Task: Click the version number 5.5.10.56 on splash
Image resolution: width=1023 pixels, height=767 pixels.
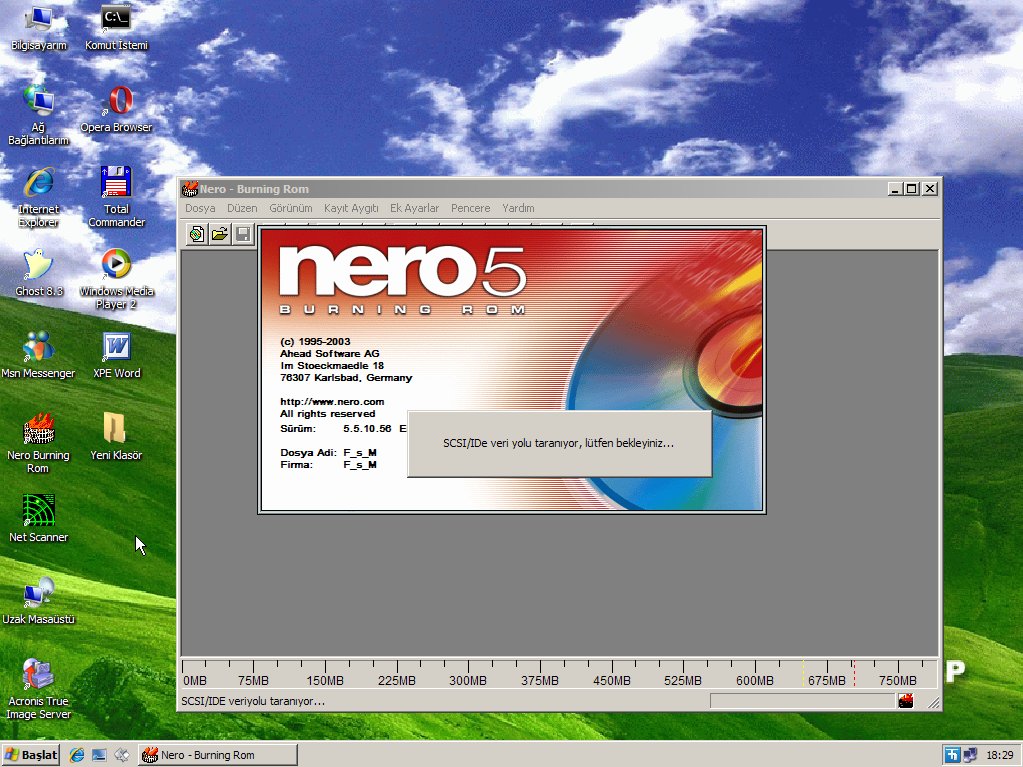Action: [x=367, y=429]
